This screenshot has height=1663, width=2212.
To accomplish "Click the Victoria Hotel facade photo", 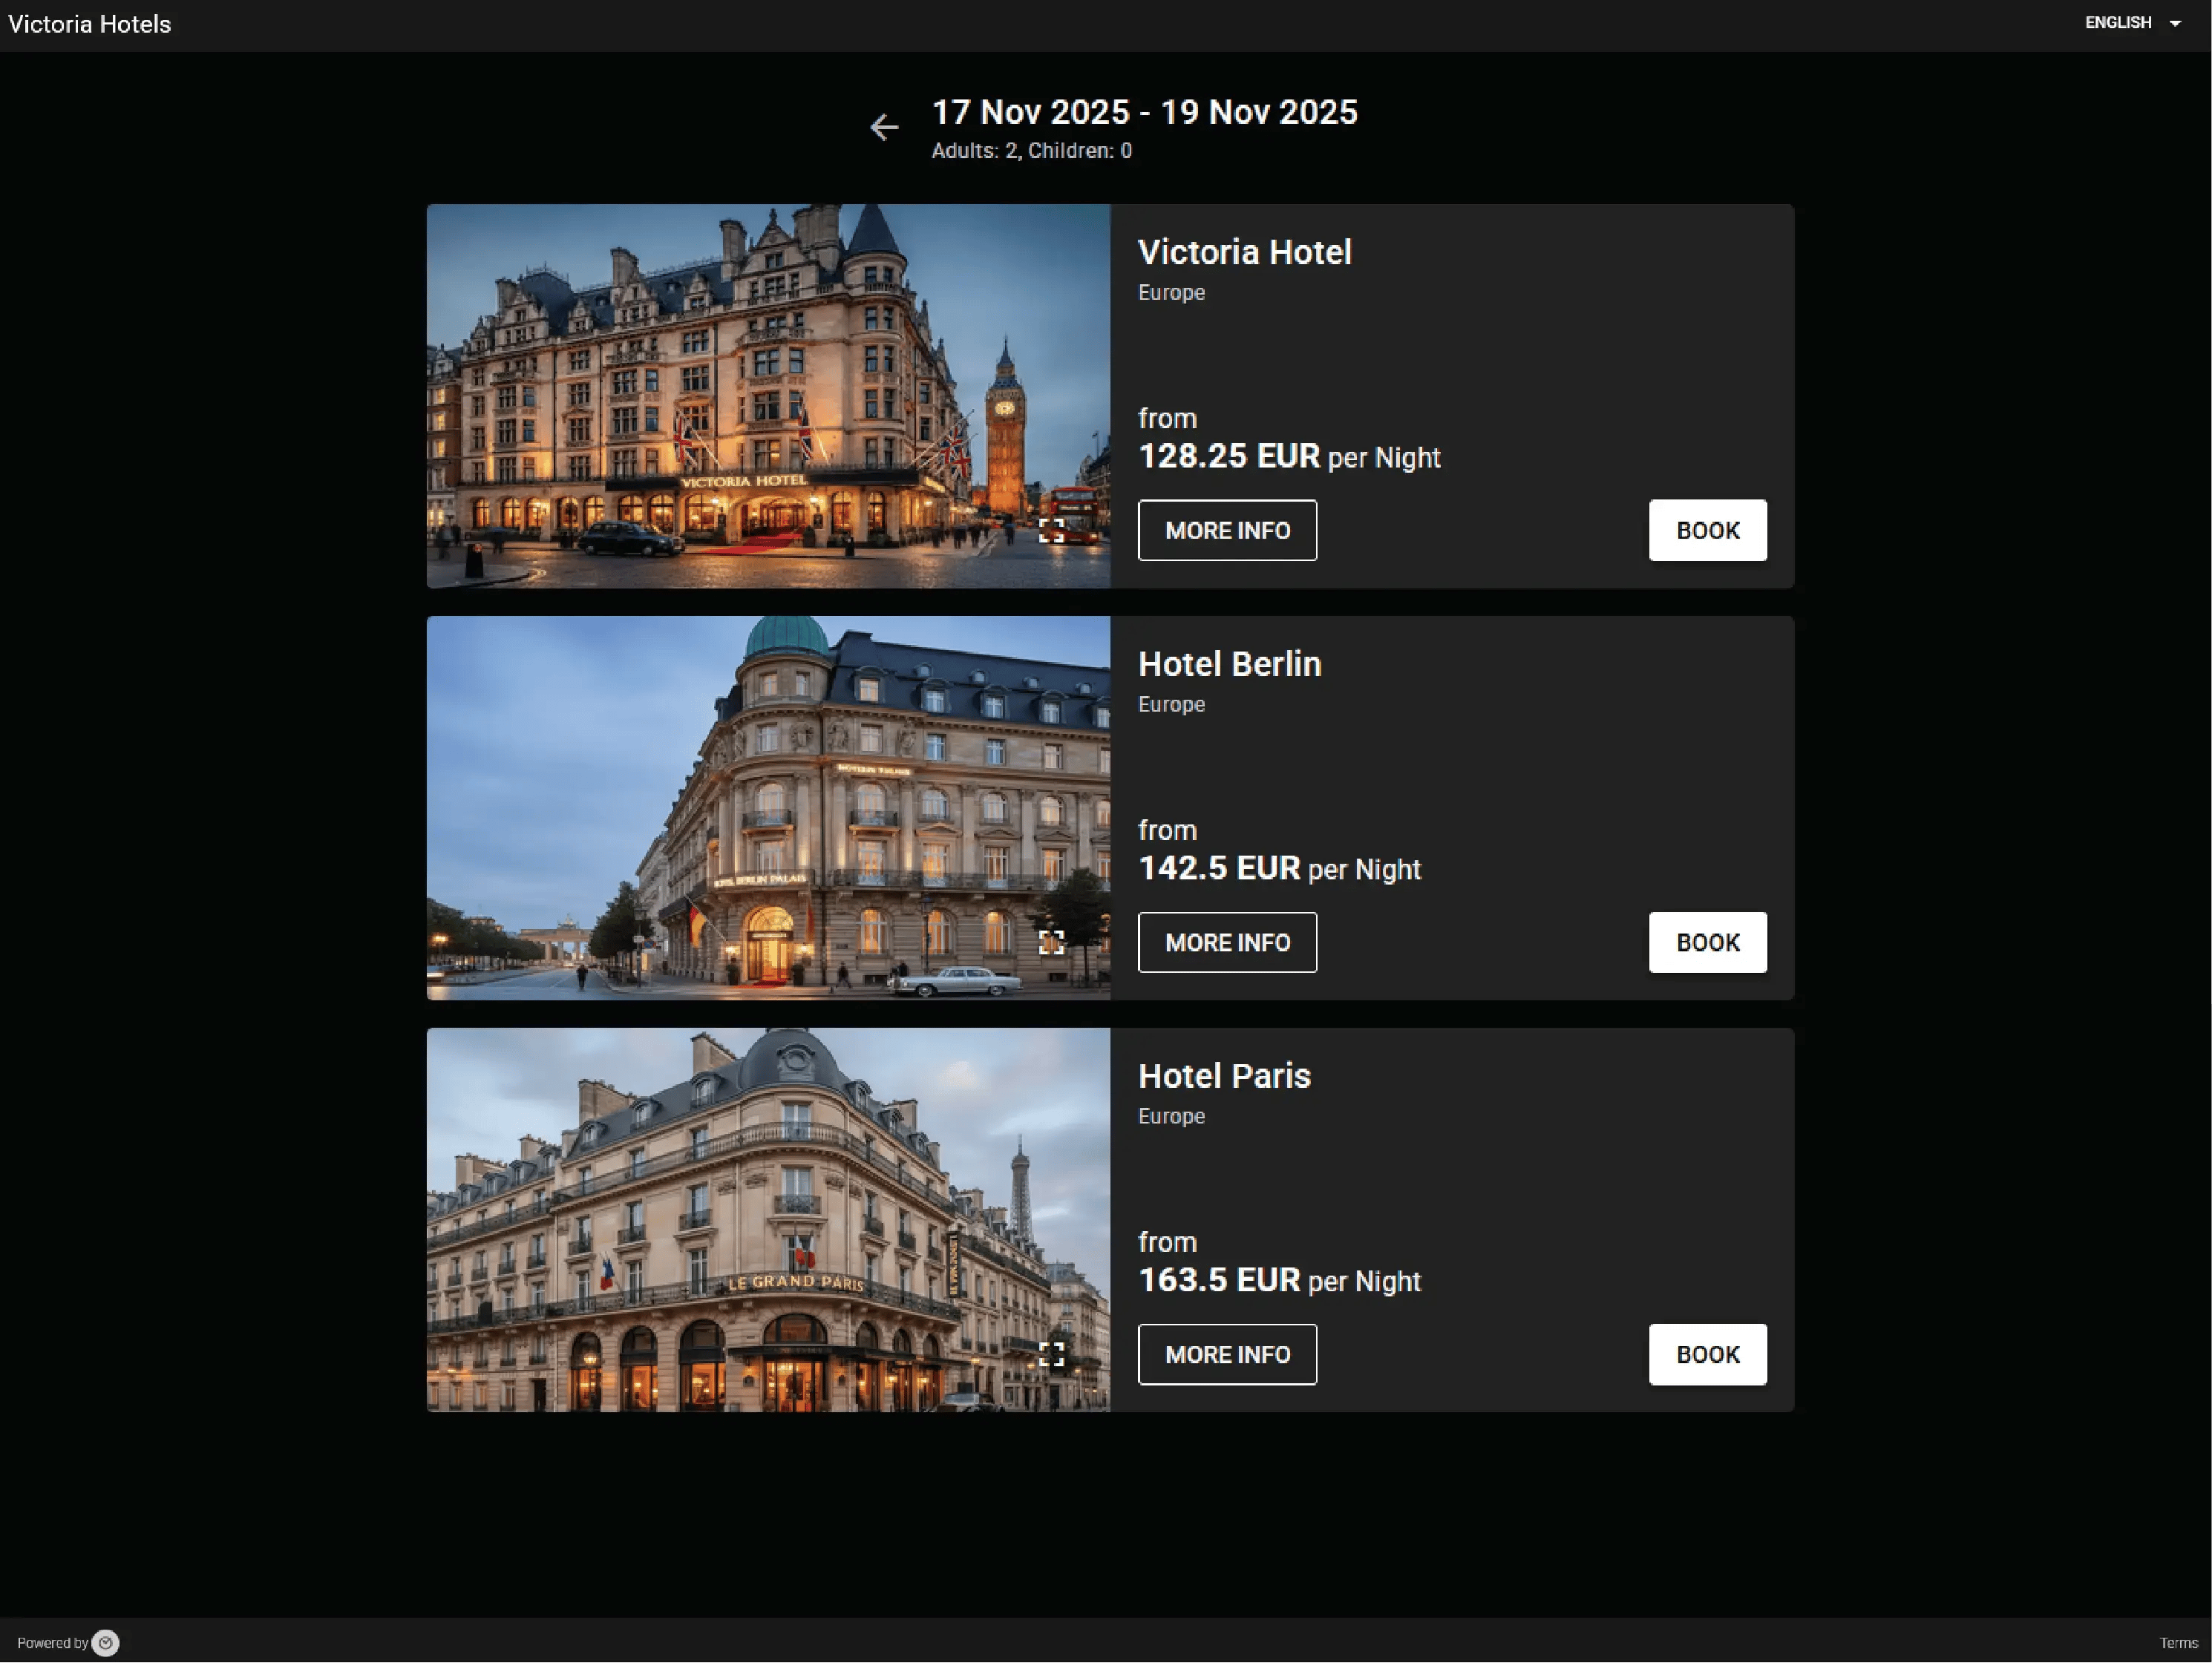I will (767, 398).
